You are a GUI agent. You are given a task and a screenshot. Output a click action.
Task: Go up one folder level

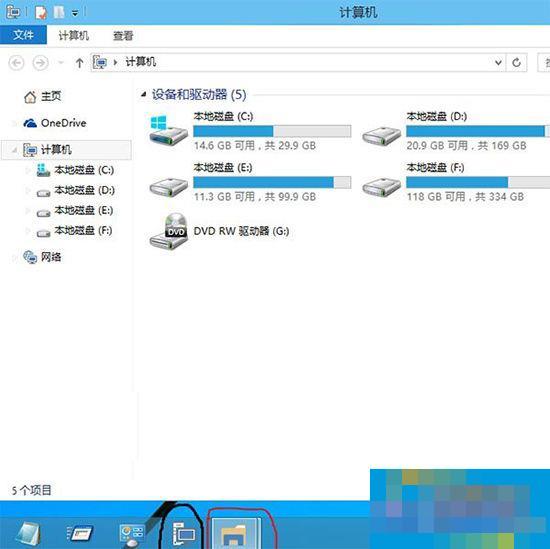(x=79, y=63)
